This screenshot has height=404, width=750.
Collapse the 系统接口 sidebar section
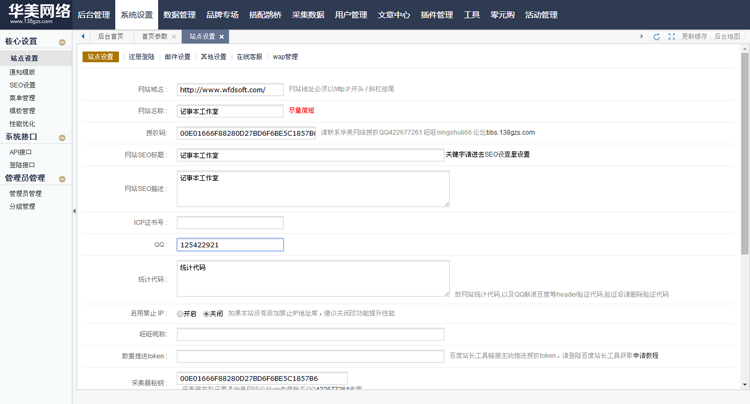(x=62, y=138)
